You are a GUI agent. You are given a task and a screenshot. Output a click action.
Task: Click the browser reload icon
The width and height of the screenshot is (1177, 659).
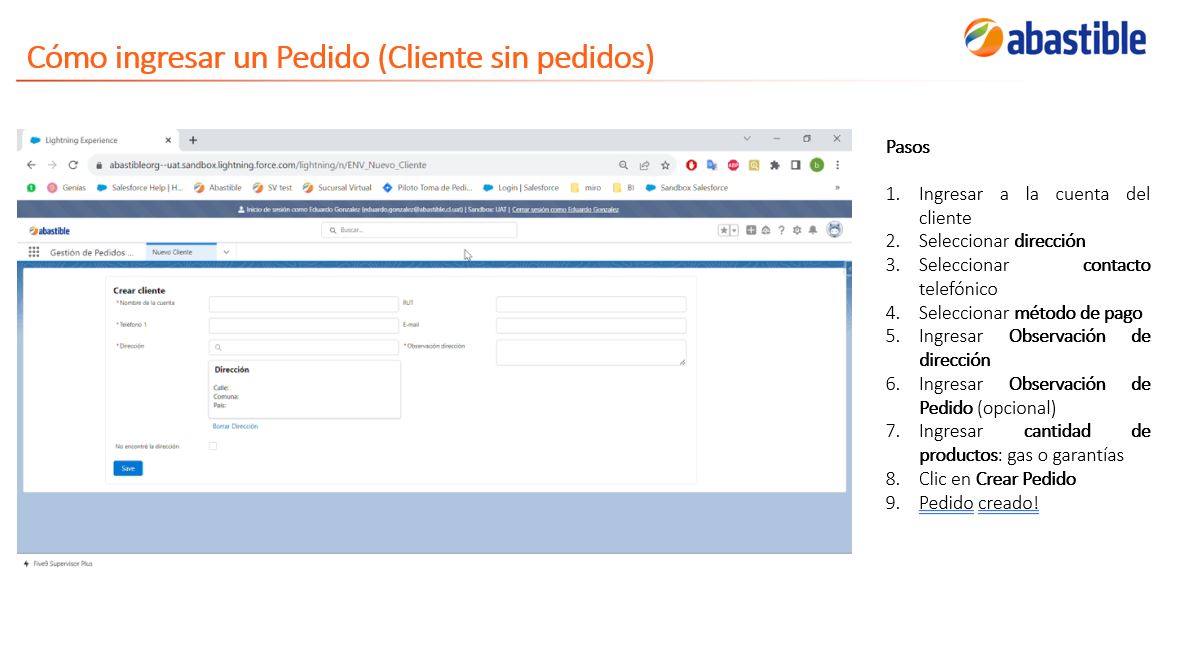[x=73, y=165]
